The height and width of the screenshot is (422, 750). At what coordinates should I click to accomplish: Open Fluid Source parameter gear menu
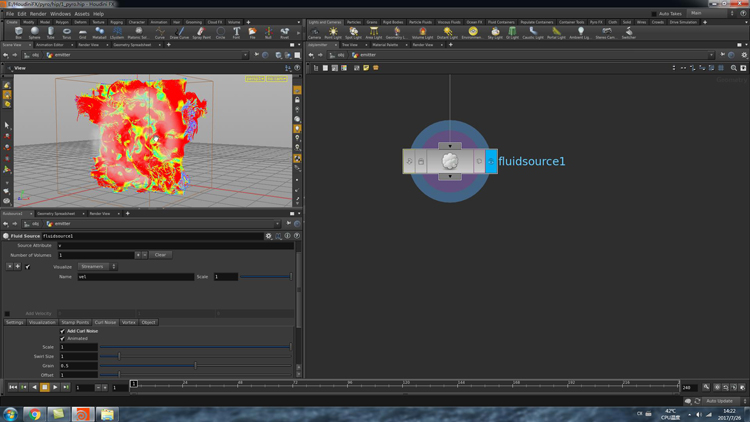pos(268,236)
